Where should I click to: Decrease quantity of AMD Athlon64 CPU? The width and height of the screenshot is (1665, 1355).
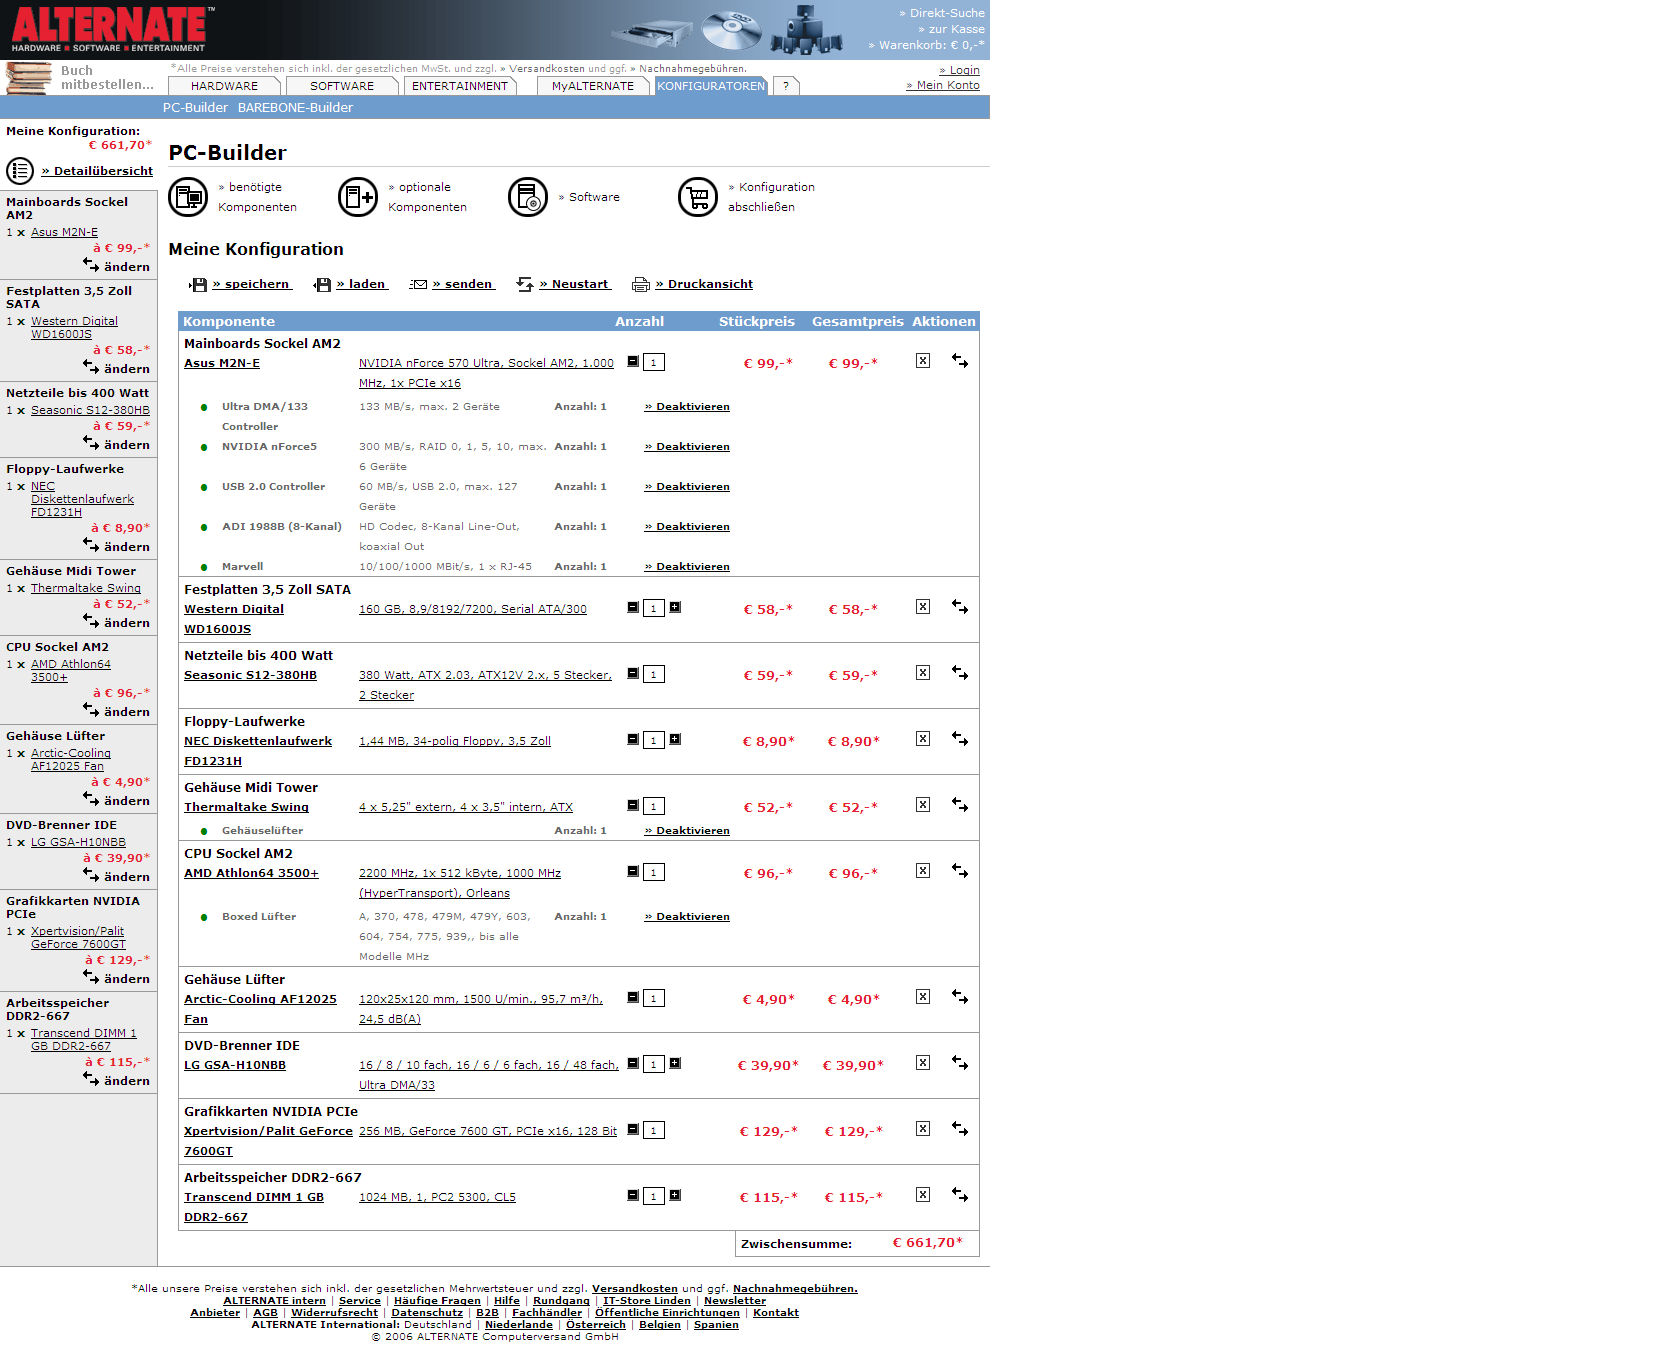point(633,871)
